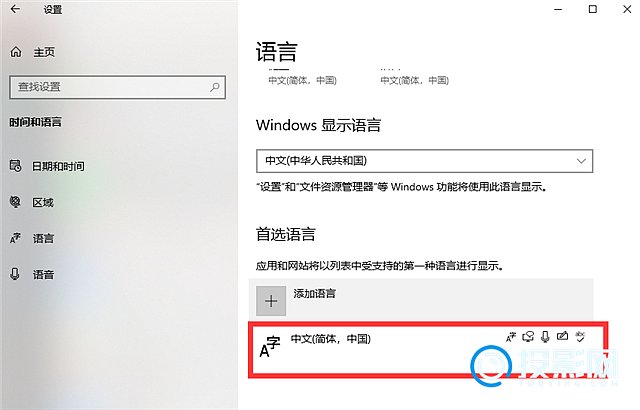Maximize the settings window
The image size is (640, 410).
coord(593,9)
